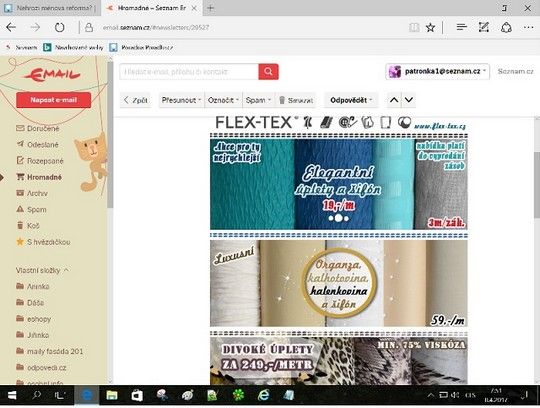This screenshot has width=540, height=408.
Task: Open Doručené inbox folder
Action: 38,128
